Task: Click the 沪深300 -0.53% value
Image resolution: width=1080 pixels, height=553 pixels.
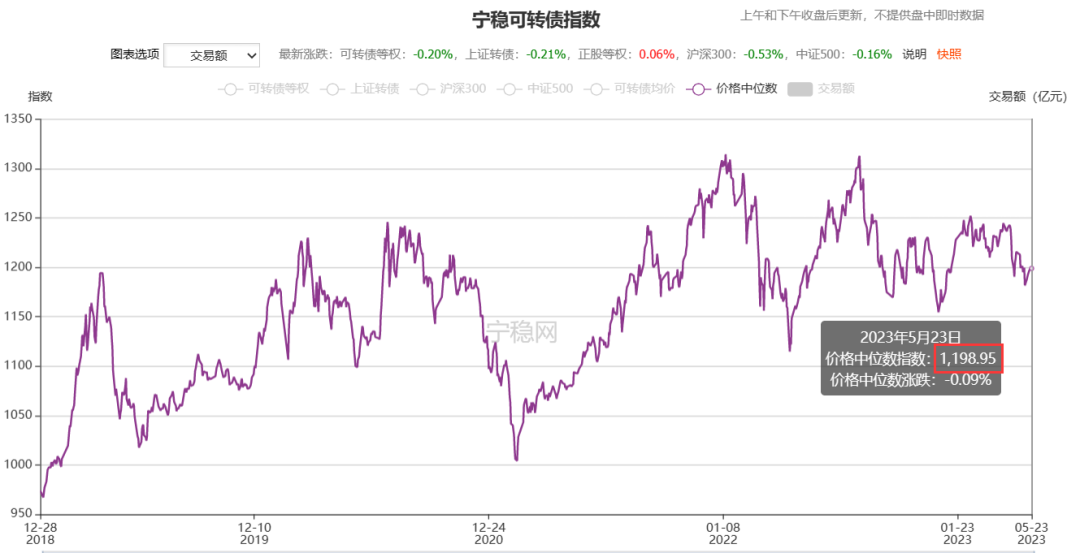Action: click(764, 54)
